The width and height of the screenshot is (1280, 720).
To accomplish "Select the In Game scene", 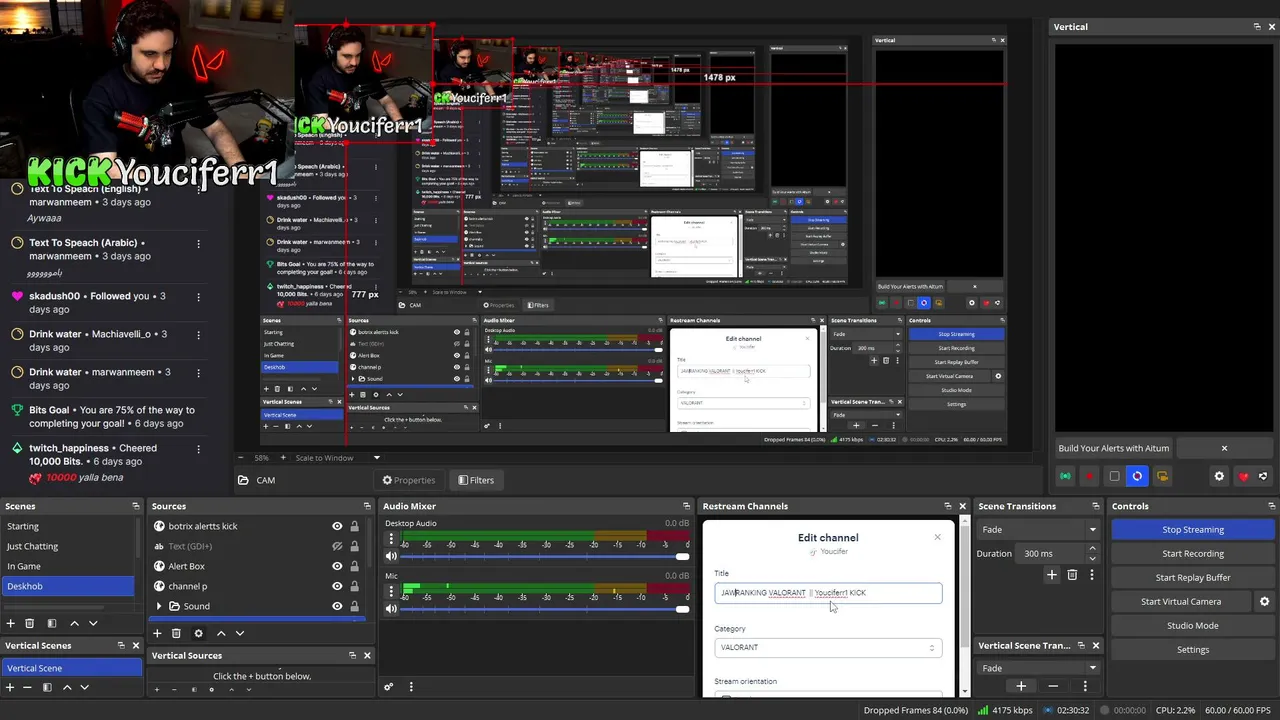I will [68, 566].
